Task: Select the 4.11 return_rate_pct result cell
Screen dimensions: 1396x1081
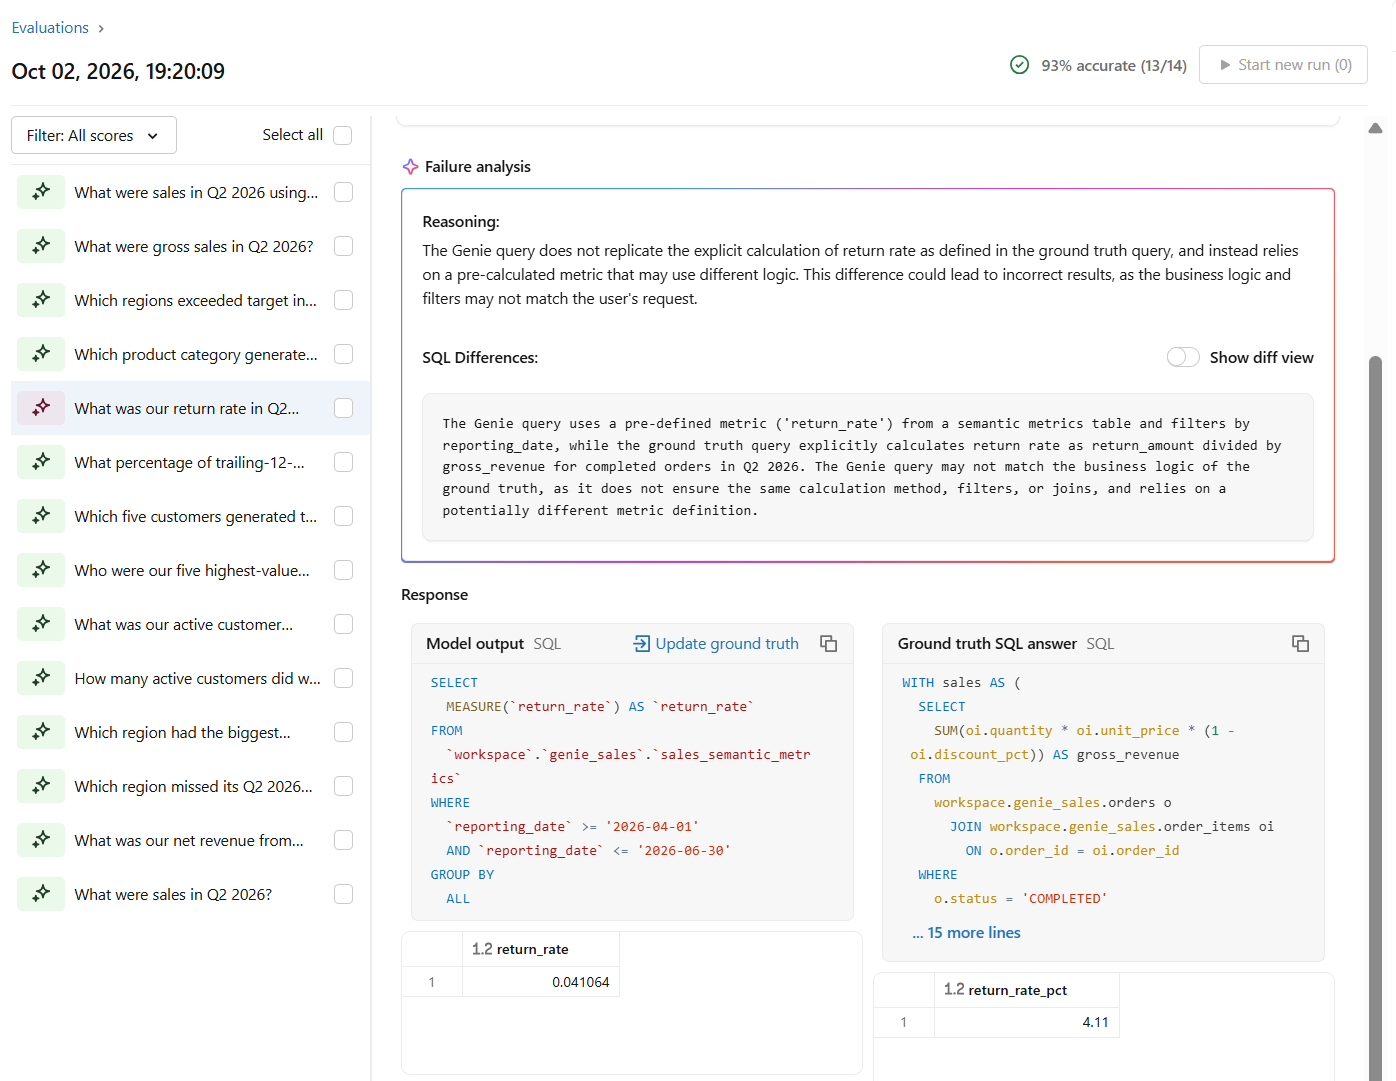Action: pos(1027,1022)
